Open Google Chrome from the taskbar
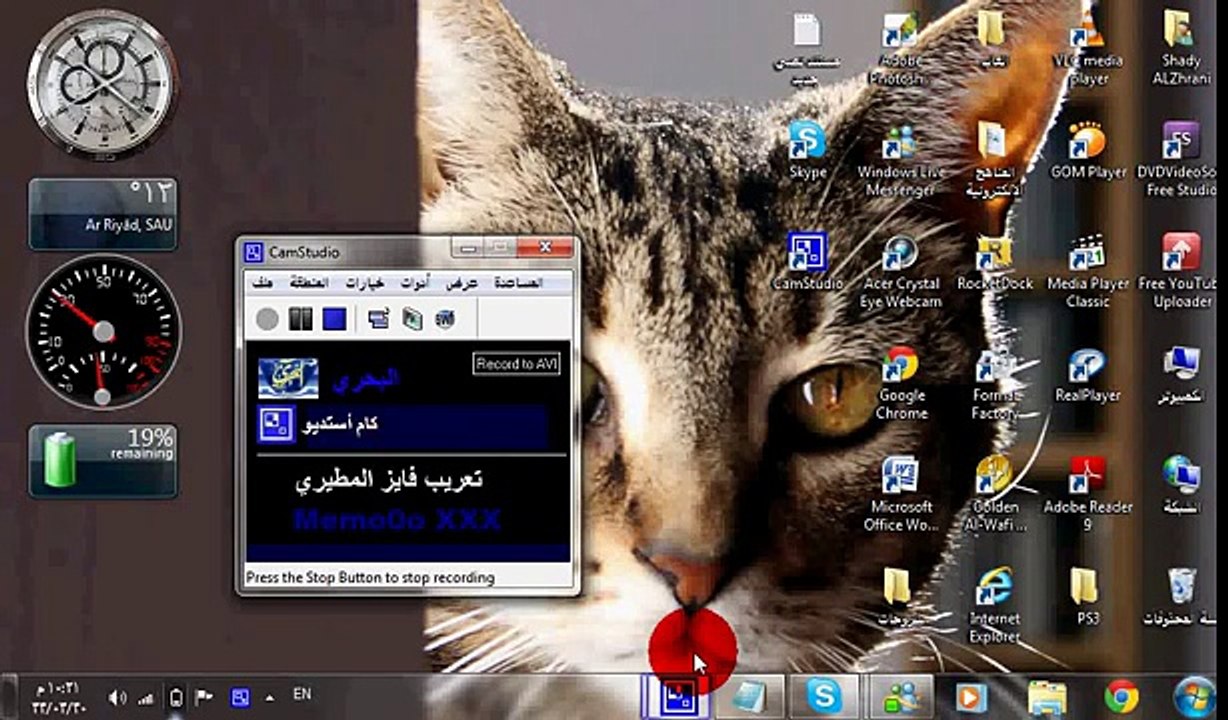This screenshot has width=1228, height=720. (x=1121, y=696)
